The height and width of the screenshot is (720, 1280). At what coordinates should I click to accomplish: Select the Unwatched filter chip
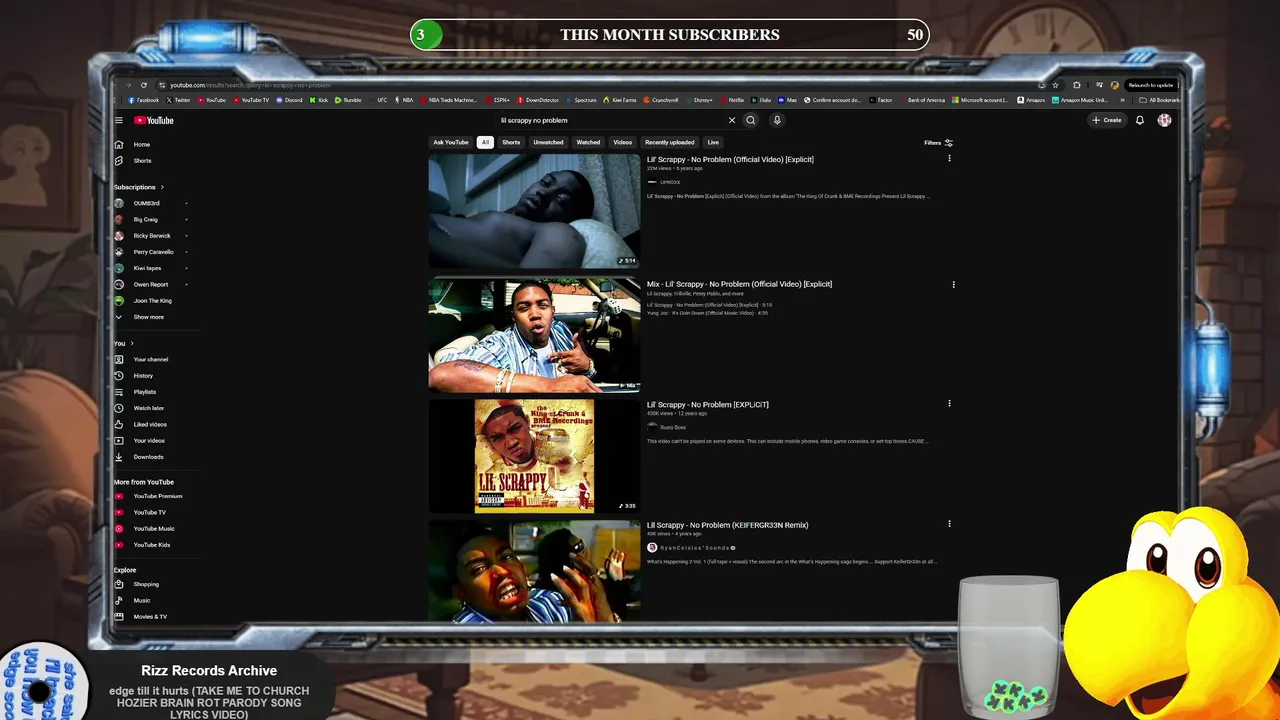point(548,142)
